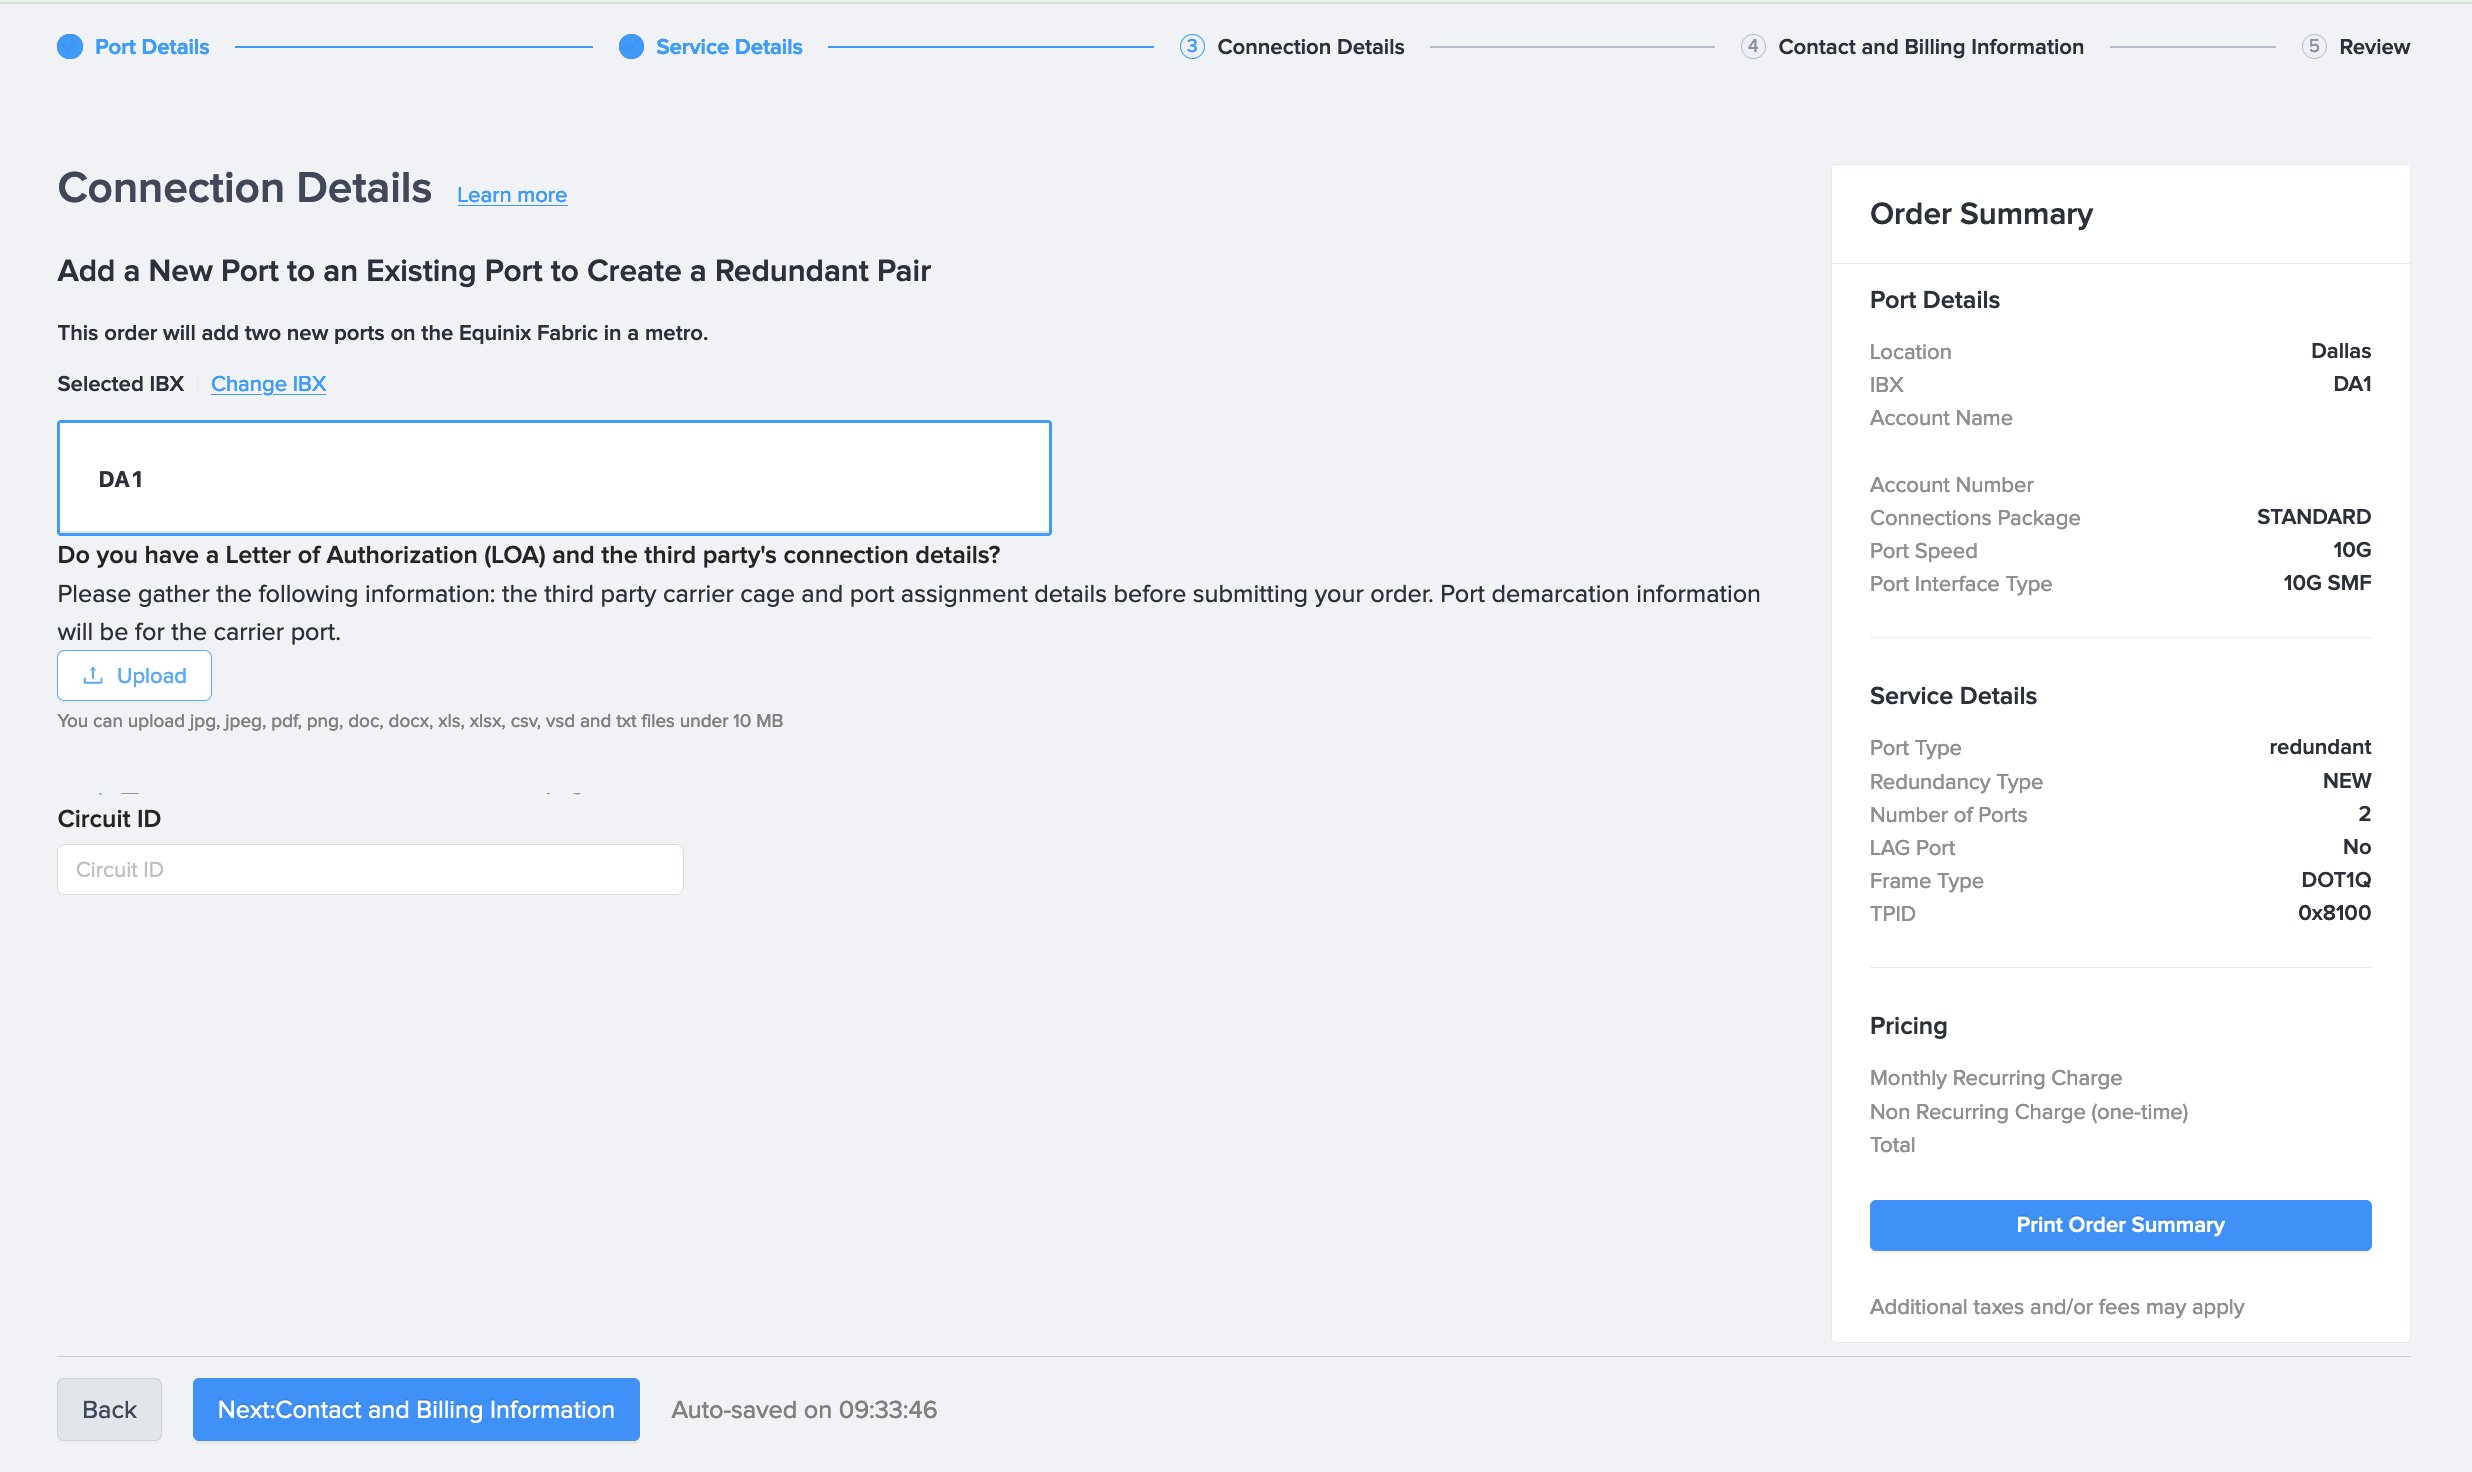The width and height of the screenshot is (2472, 1472).
Task: Open the Learn more link
Action: pyautogui.click(x=512, y=195)
